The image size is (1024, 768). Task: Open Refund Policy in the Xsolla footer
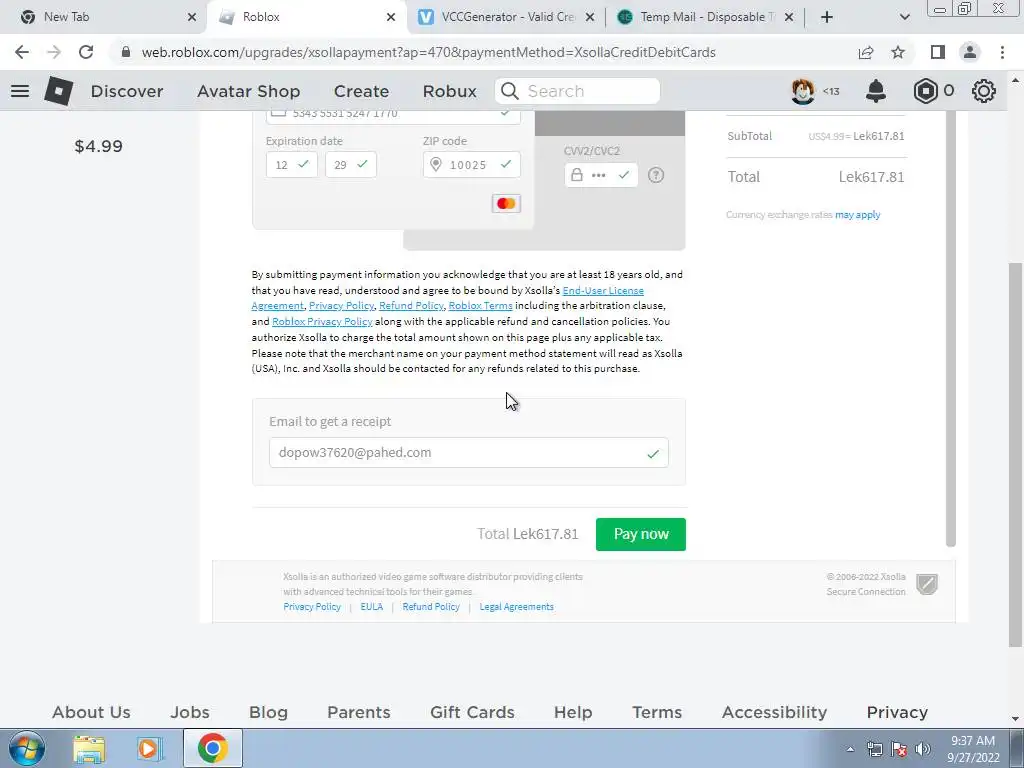click(x=431, y=607)
